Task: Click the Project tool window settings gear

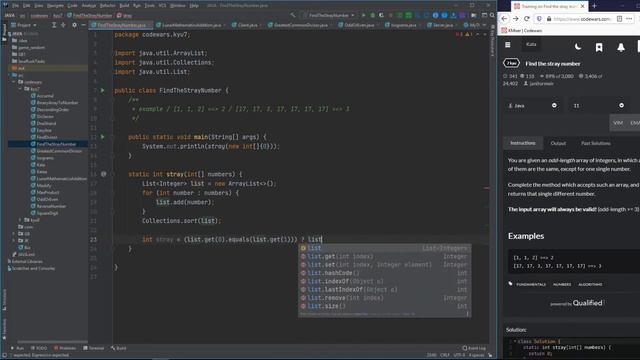Action: 74,25
